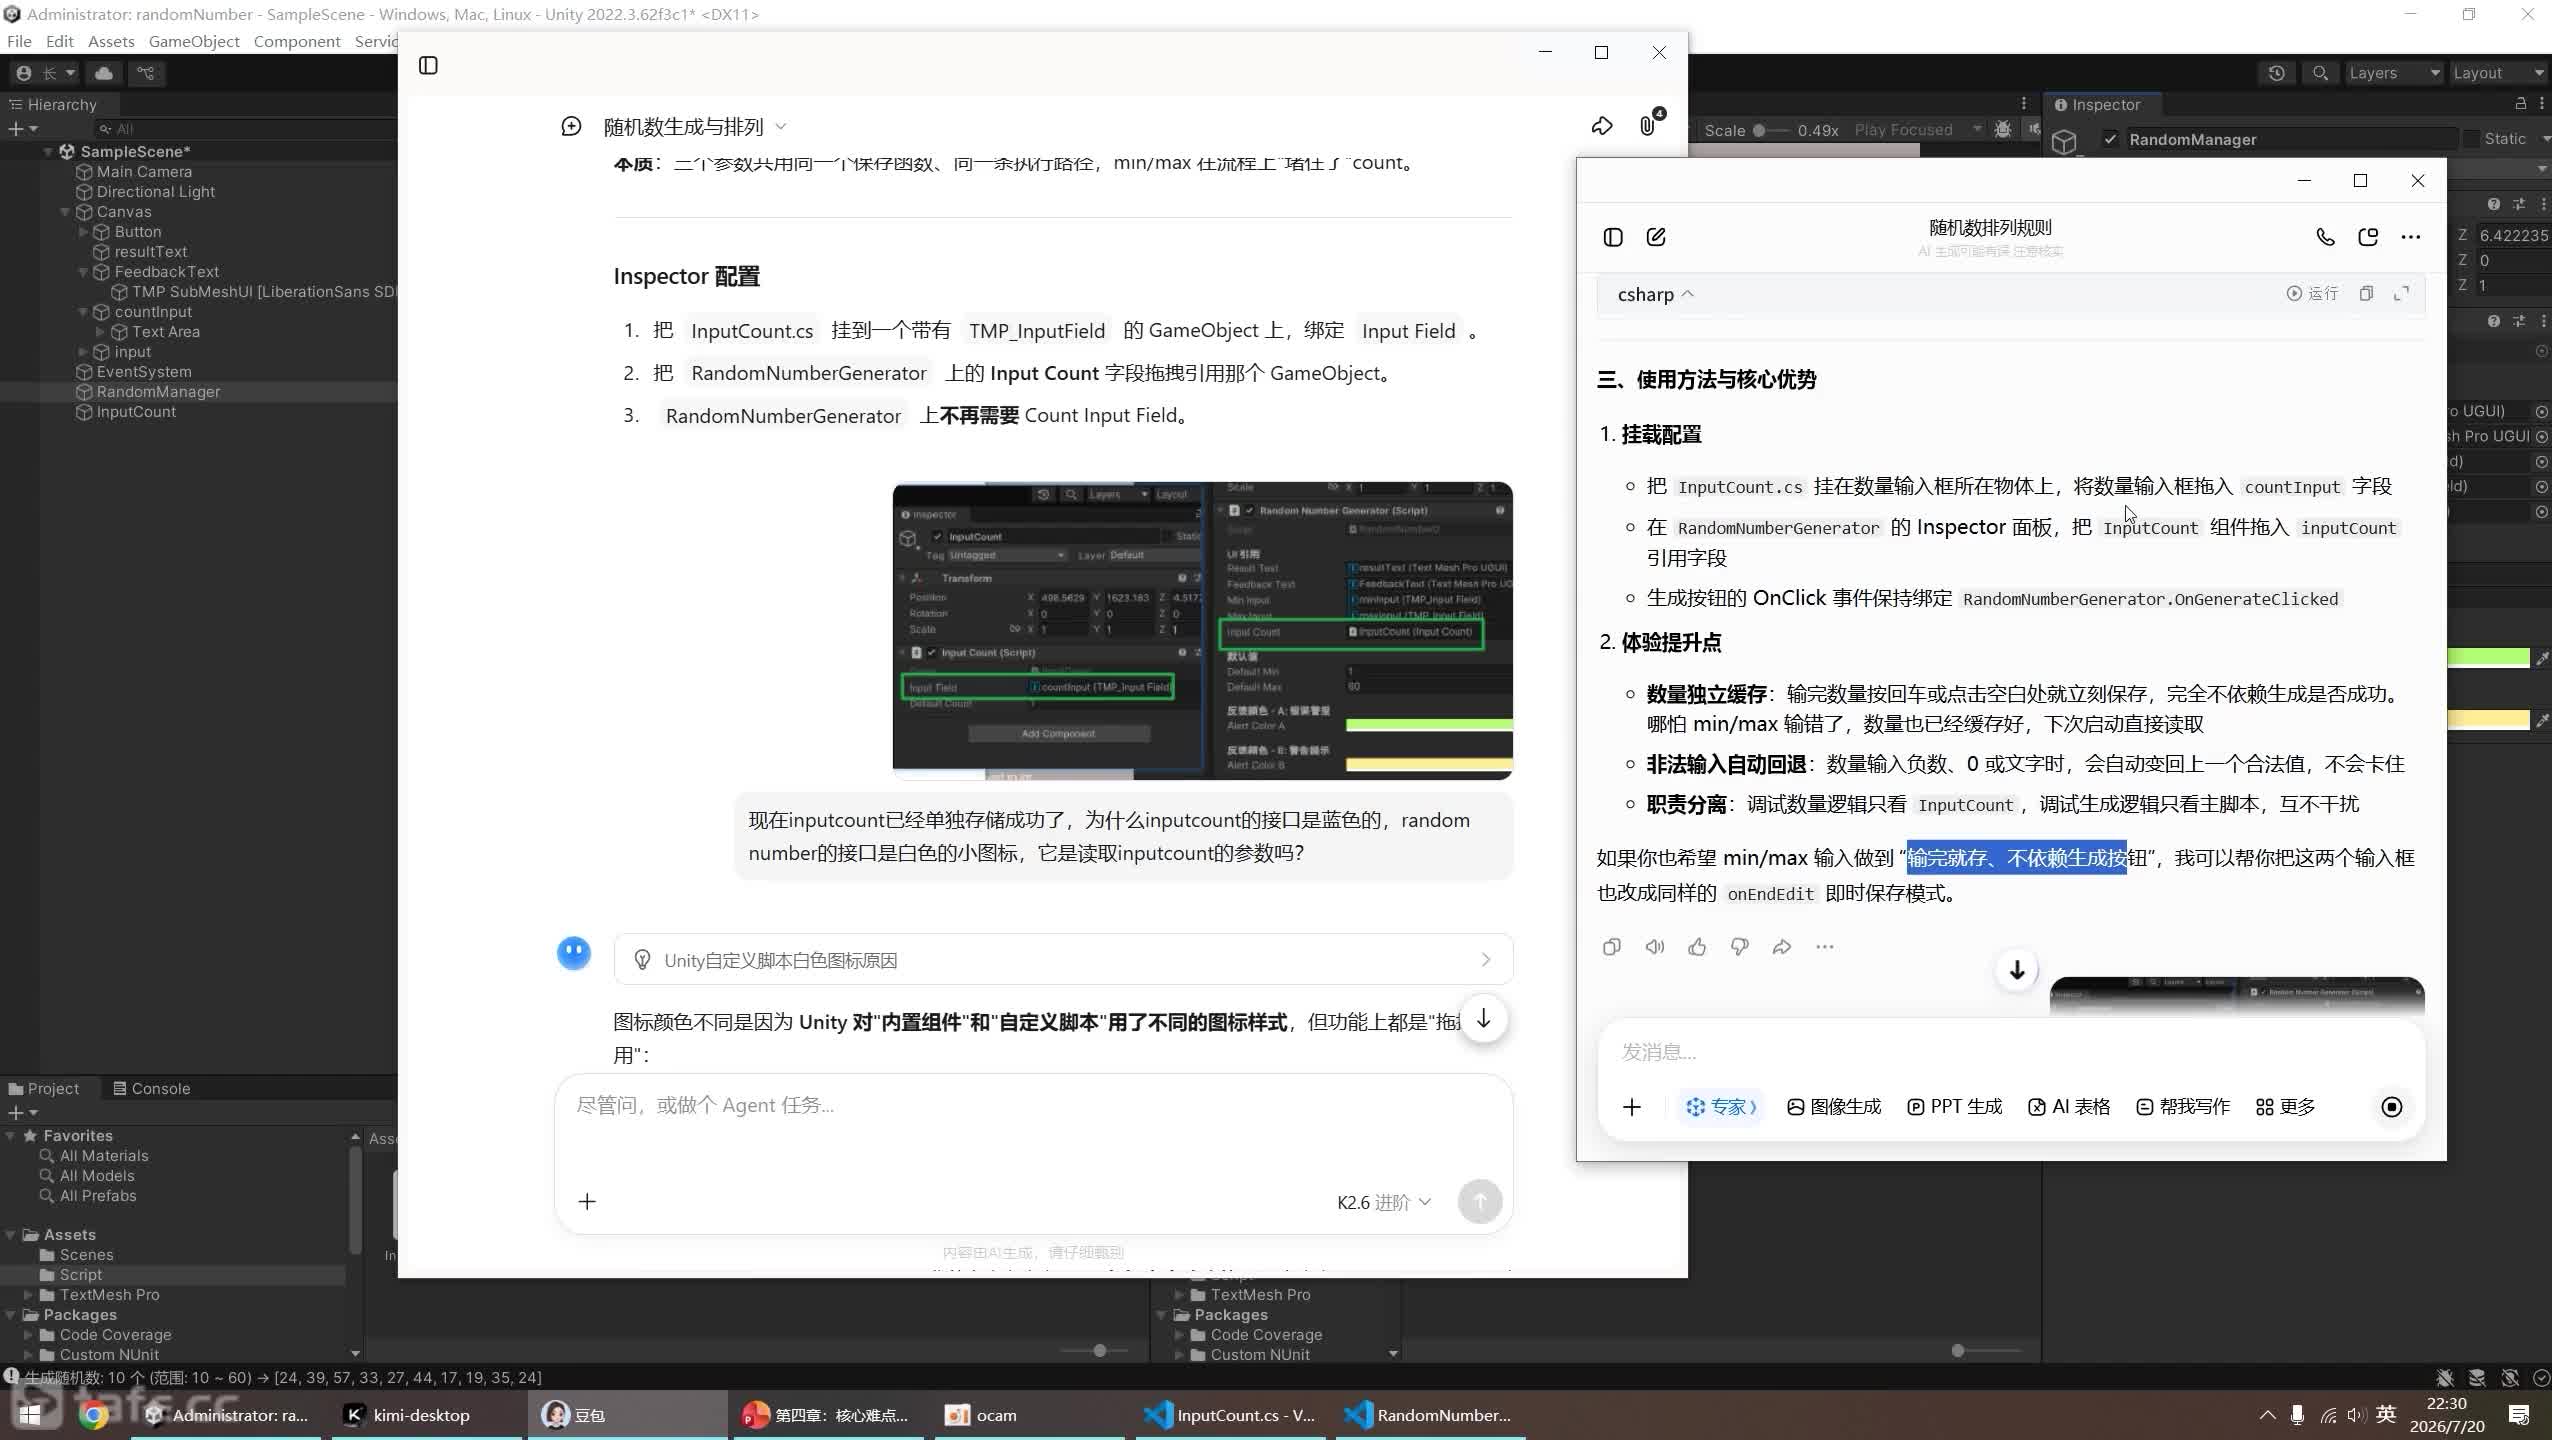Expand the TextMesh Pro folder
The height and width of the screenshot is (1440, 2552).
29,1295
